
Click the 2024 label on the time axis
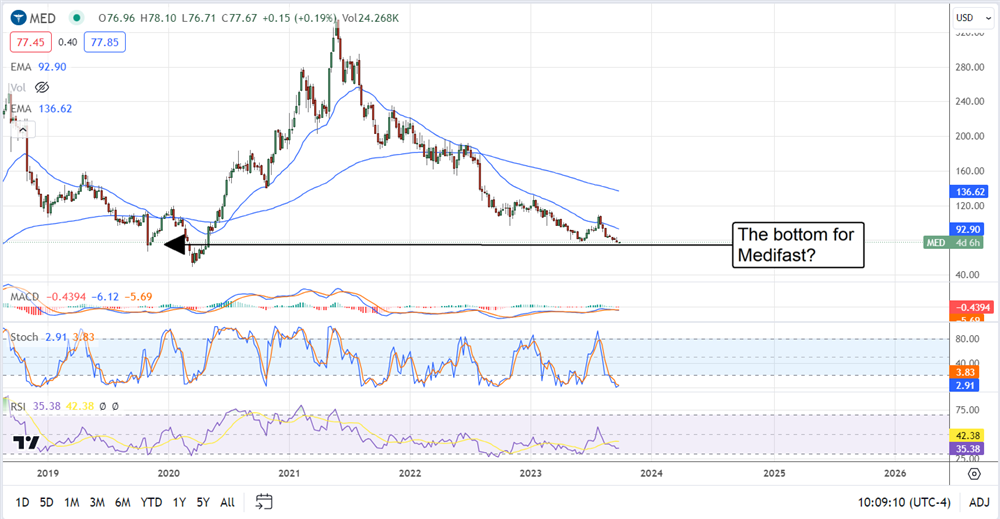click(651, 473)
